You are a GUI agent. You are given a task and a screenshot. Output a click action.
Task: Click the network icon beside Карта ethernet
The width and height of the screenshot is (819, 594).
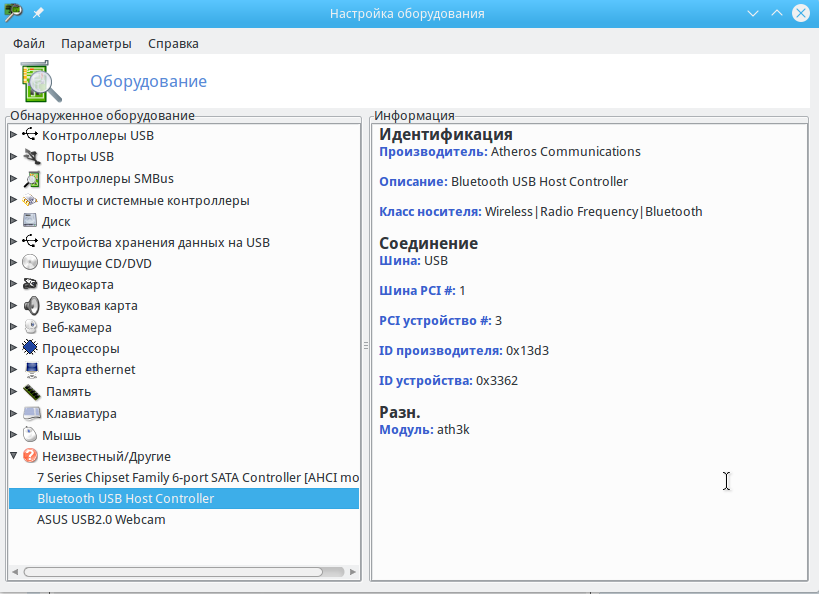(32, 370)
